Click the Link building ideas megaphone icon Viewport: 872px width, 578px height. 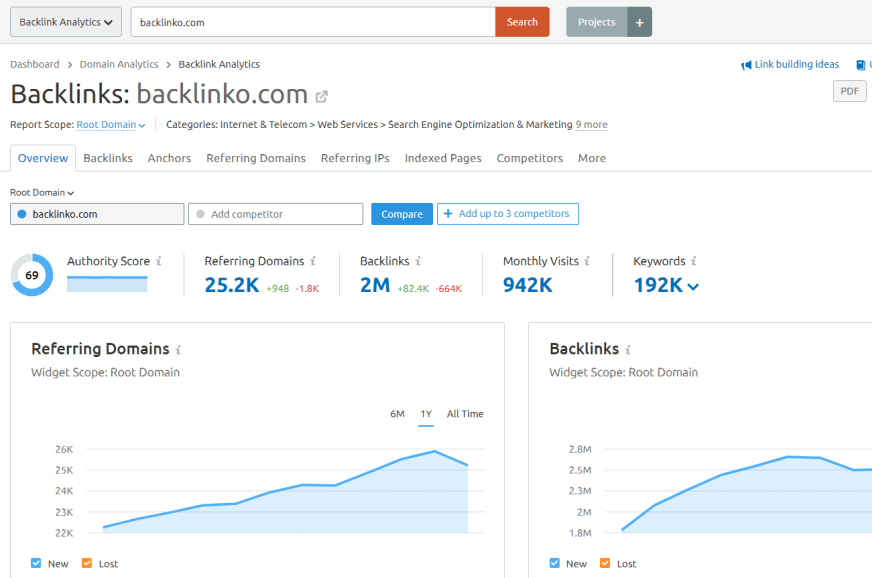[x=746, y=65]
